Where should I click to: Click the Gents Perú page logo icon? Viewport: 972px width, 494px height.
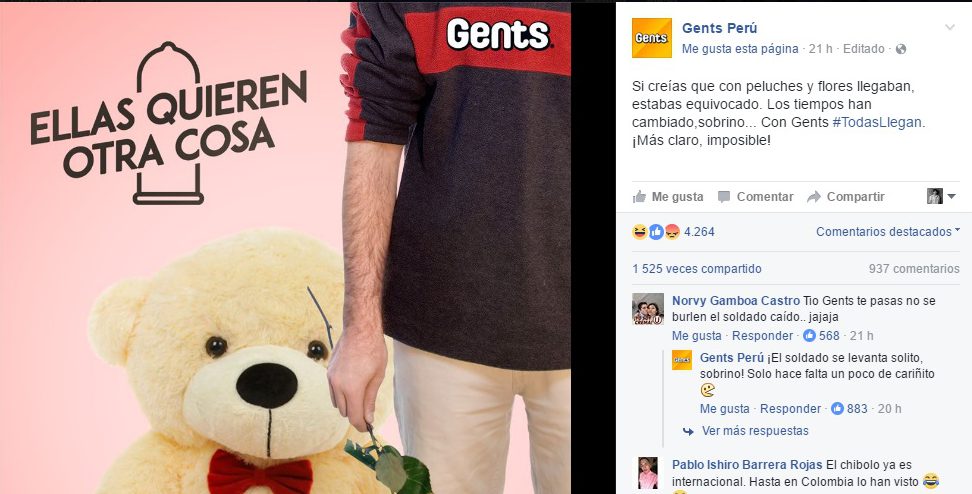tap(652, 38)
